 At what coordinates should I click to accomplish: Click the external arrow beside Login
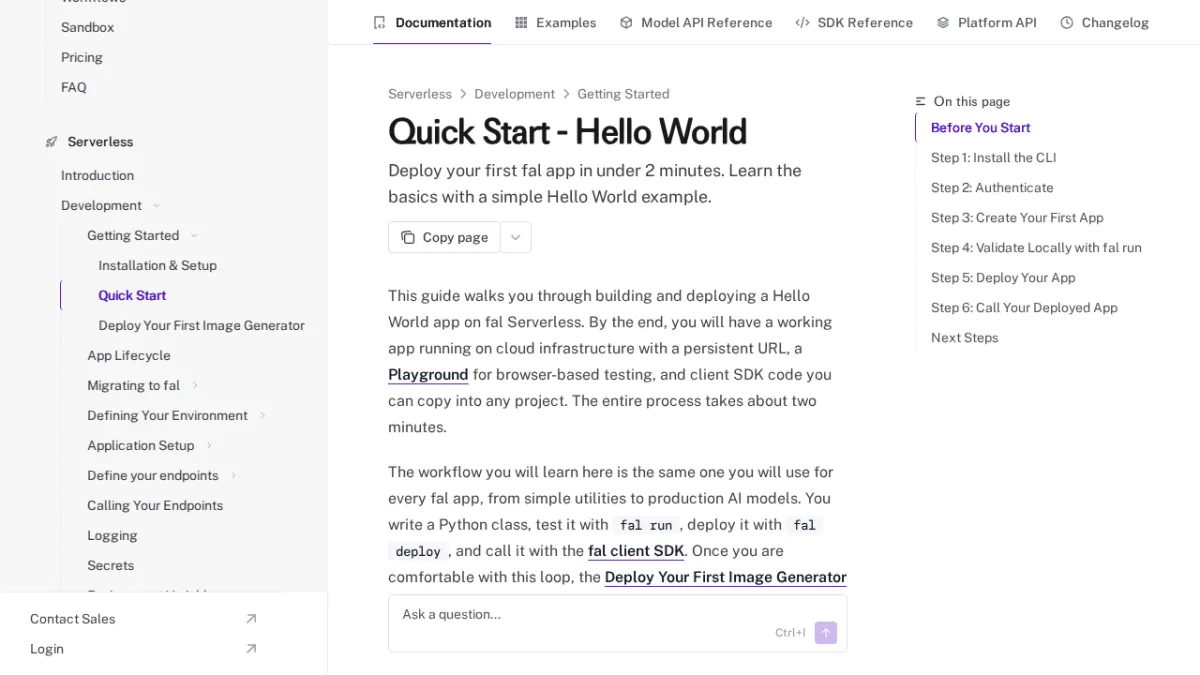point(251,649)
